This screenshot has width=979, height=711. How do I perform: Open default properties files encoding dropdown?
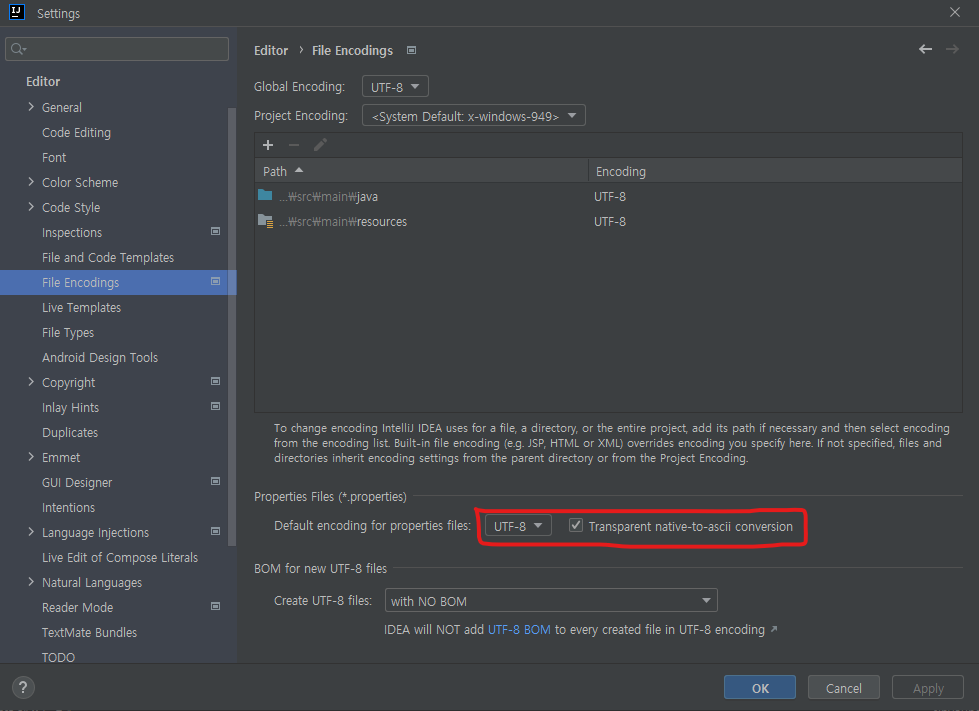tap(518, 526)
